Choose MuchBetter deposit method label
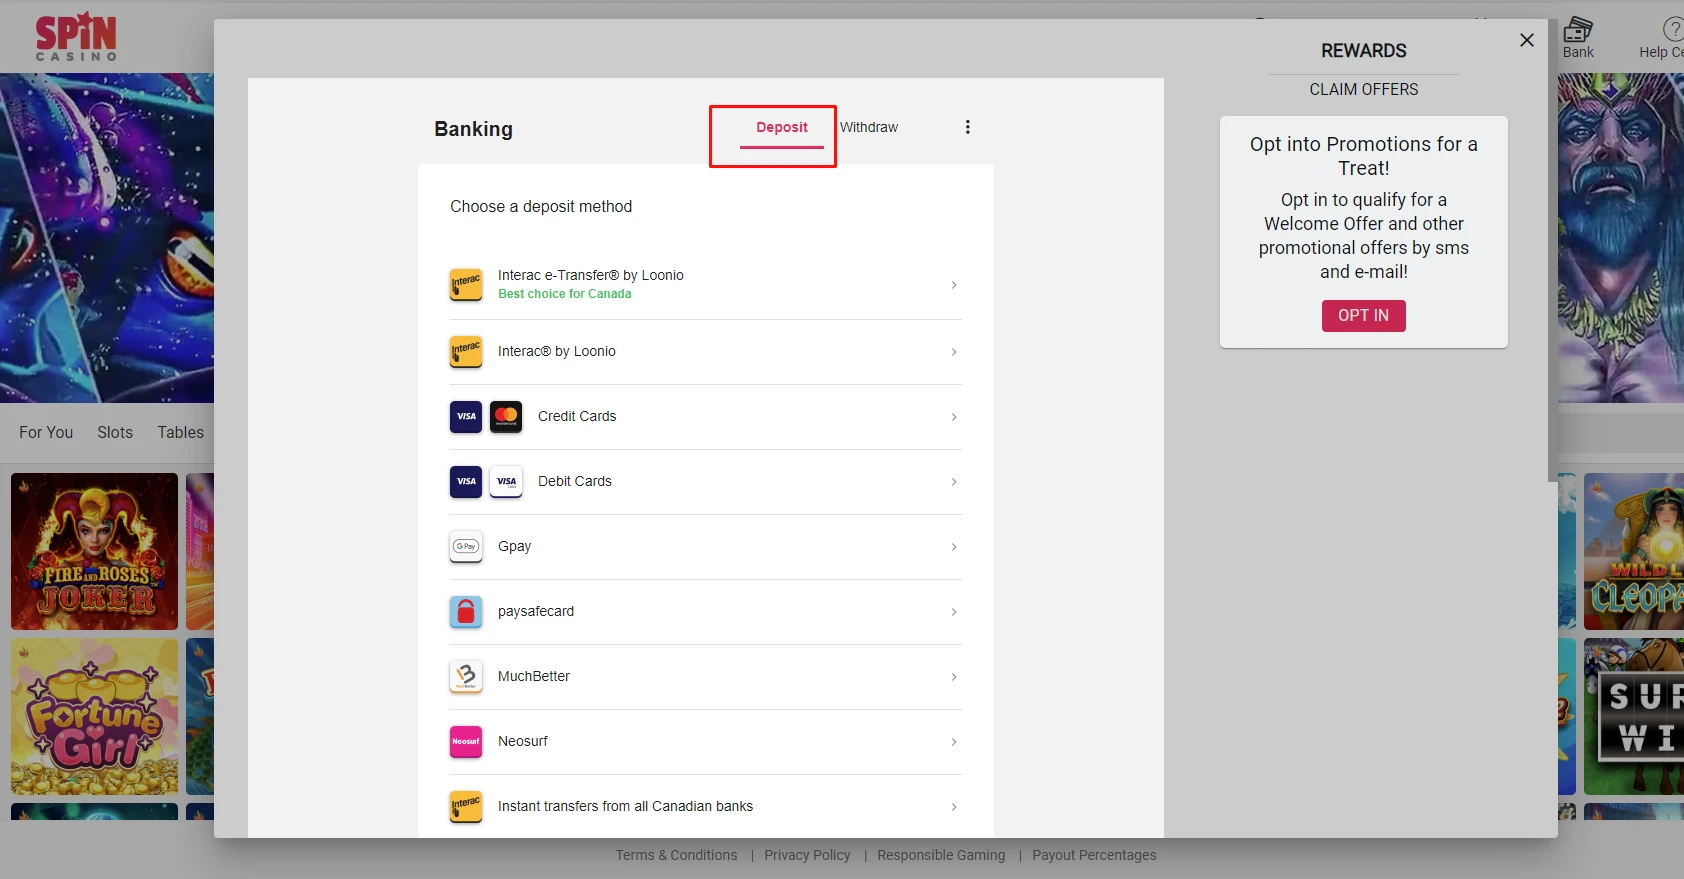The image size is (1684, 879). pos(534,677)
